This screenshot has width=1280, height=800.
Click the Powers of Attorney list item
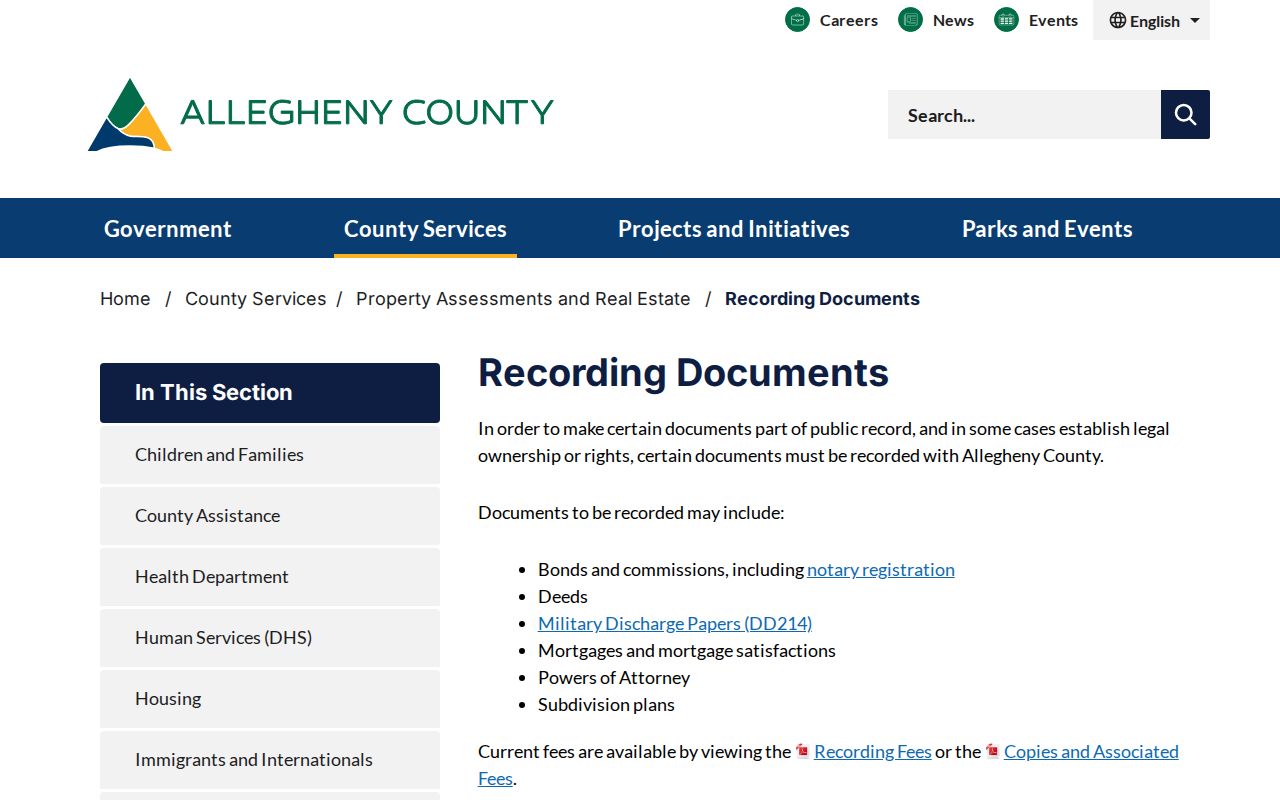click(614, 677)
